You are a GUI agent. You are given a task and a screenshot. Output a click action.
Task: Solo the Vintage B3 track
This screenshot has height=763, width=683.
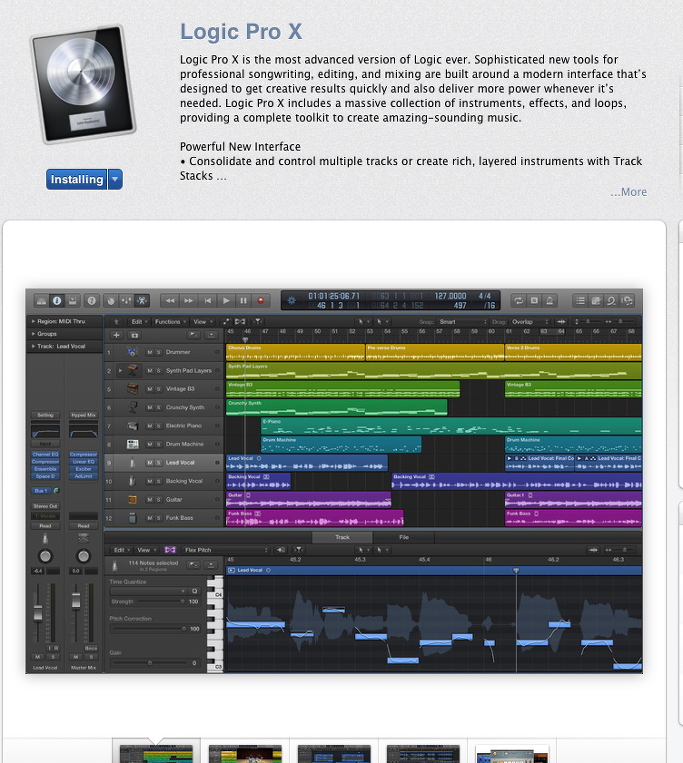pyautogui.click(x=159, y=389)
